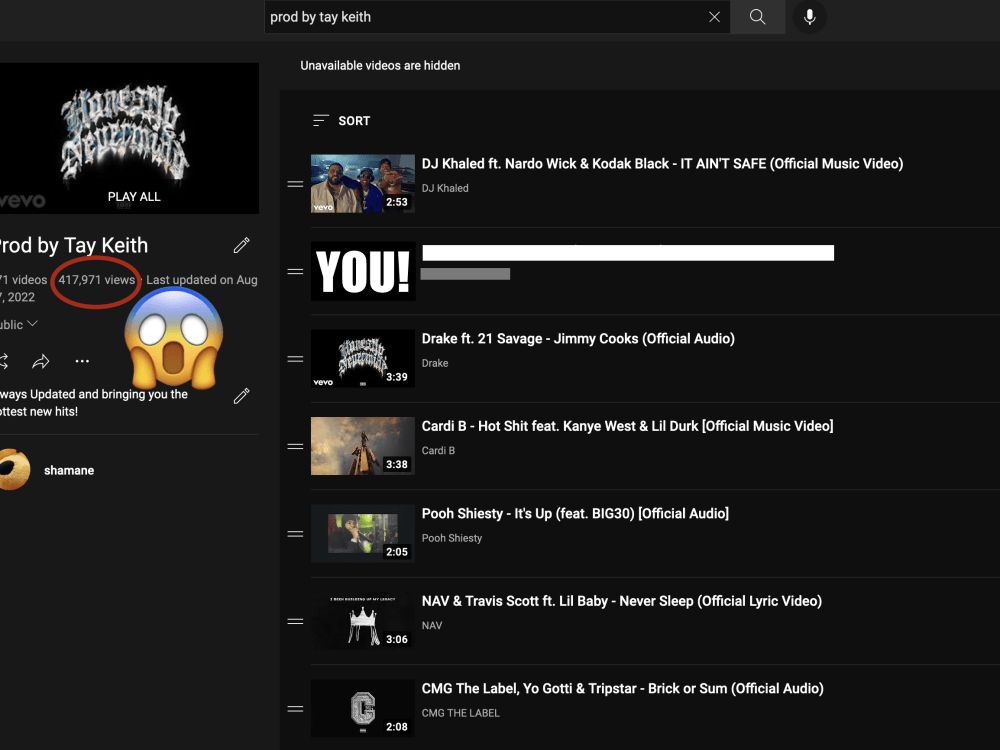1000x750 pixels.
Task: Open the Cardi B Hot Shit thumbnail
Action: tap(363, 446)
